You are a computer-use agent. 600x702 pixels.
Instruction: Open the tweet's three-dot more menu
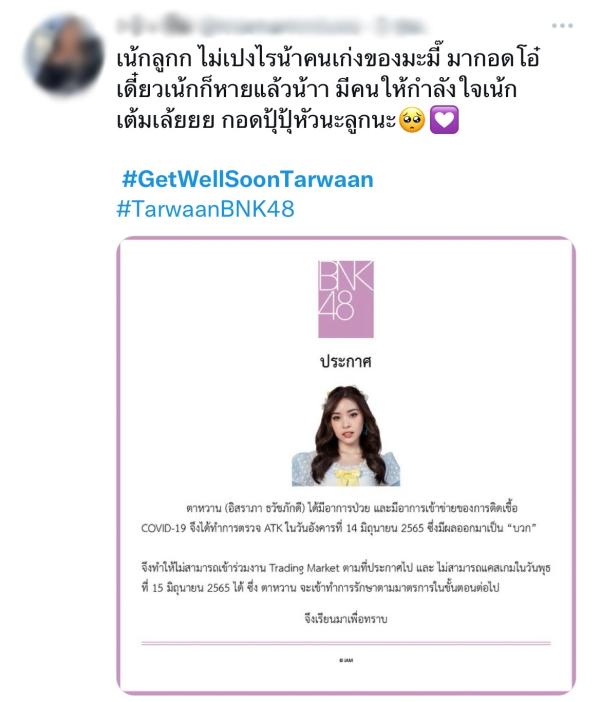(562, 26)
